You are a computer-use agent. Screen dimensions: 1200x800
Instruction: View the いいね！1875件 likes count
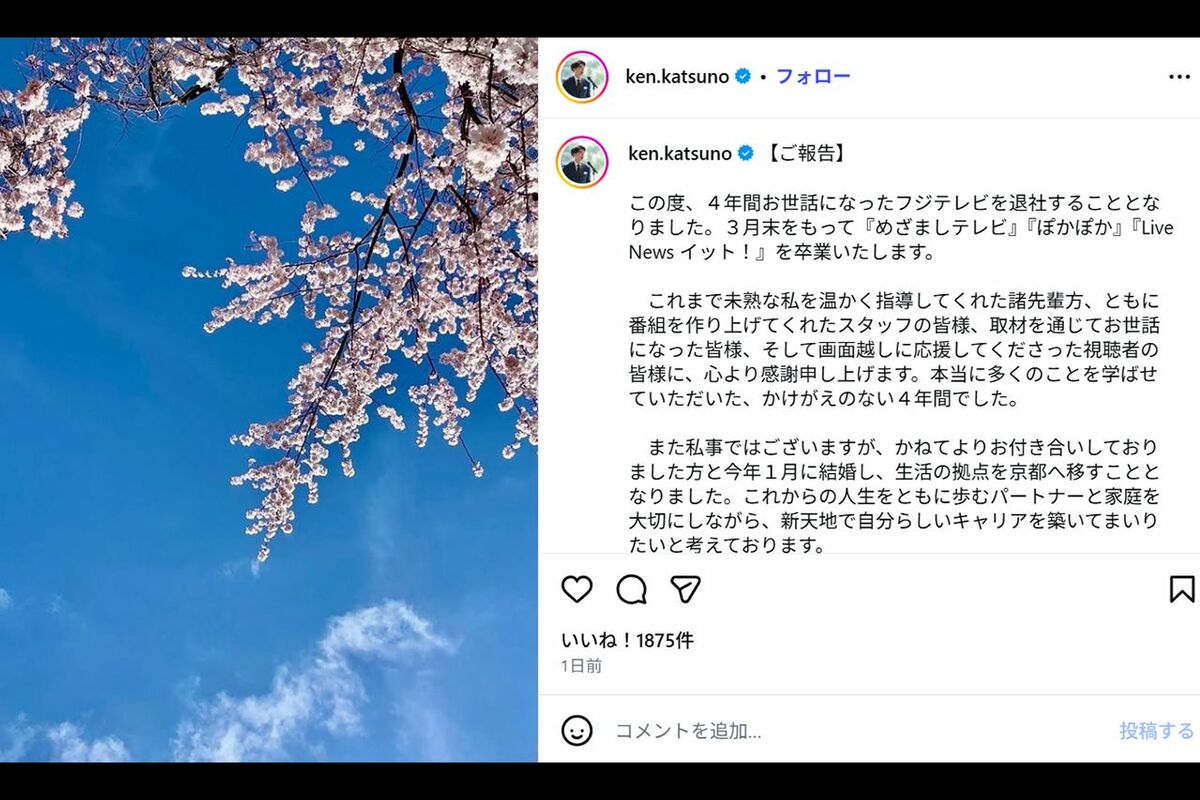[627, 641]
